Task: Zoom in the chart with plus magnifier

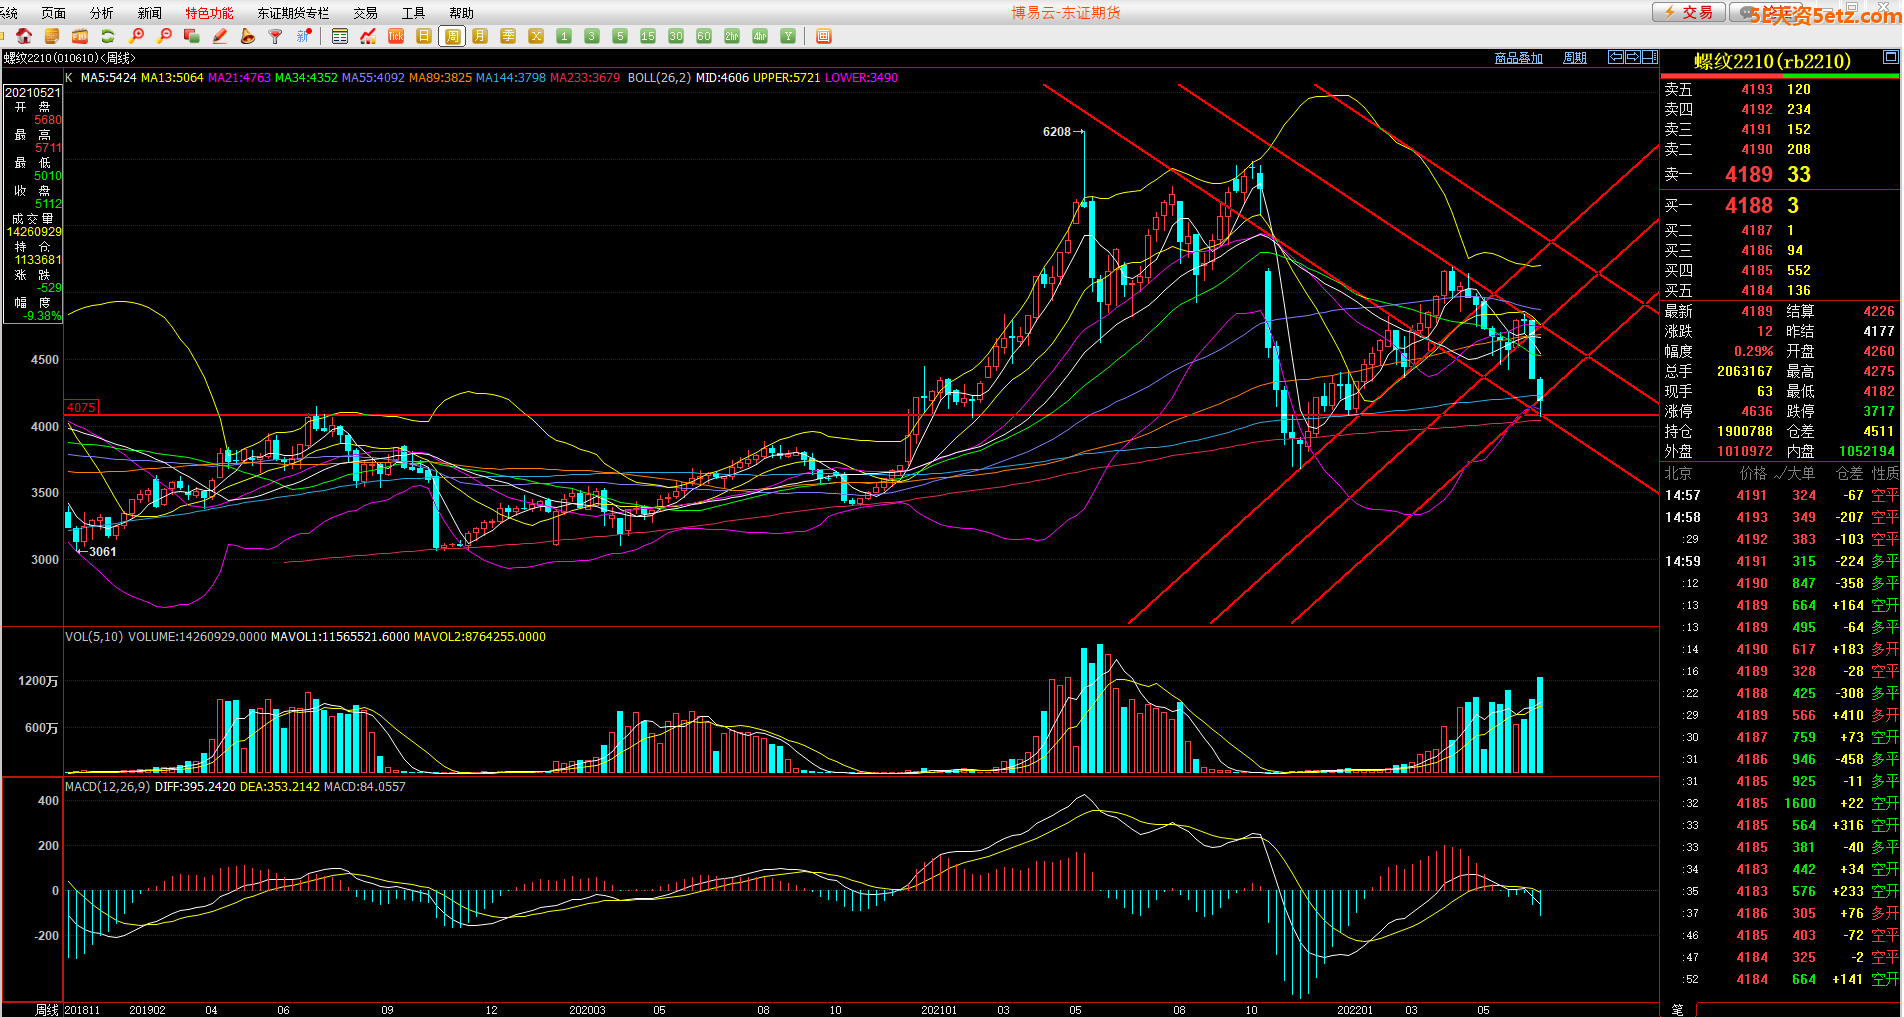Action: pyautogui.click(x=137, y=36)
